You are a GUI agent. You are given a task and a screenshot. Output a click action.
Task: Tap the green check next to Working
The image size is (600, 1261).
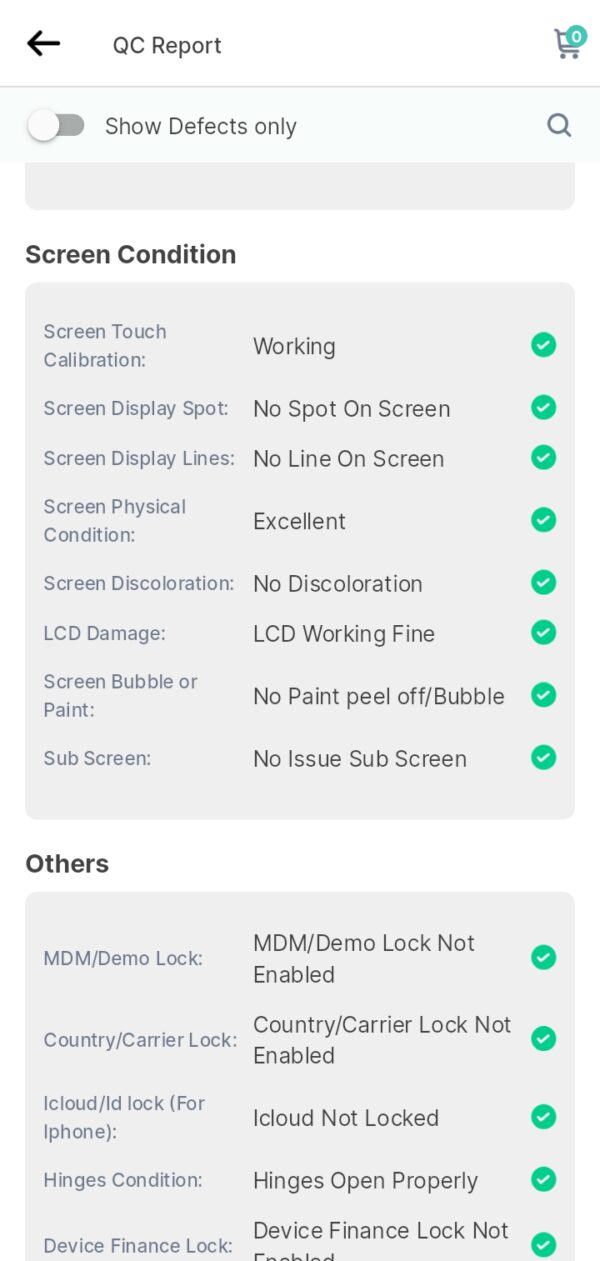pyautogui.click(x=543, y=345)
